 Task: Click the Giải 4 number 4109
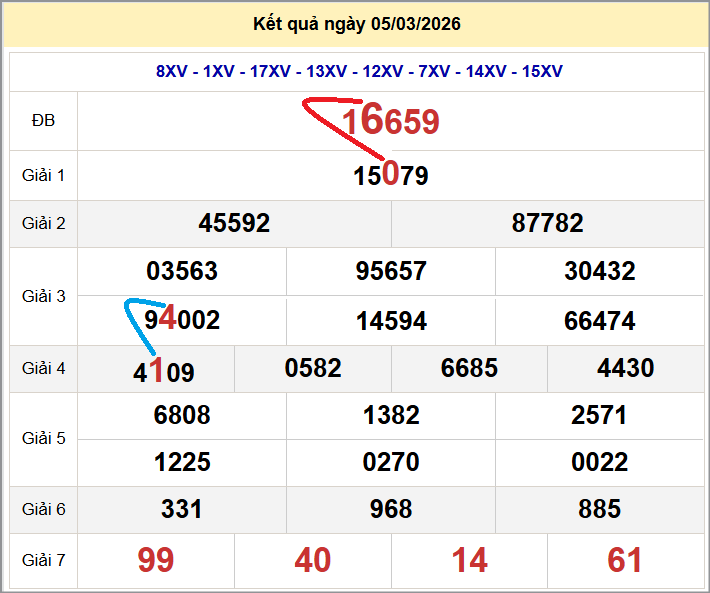(x=164, y=372)
